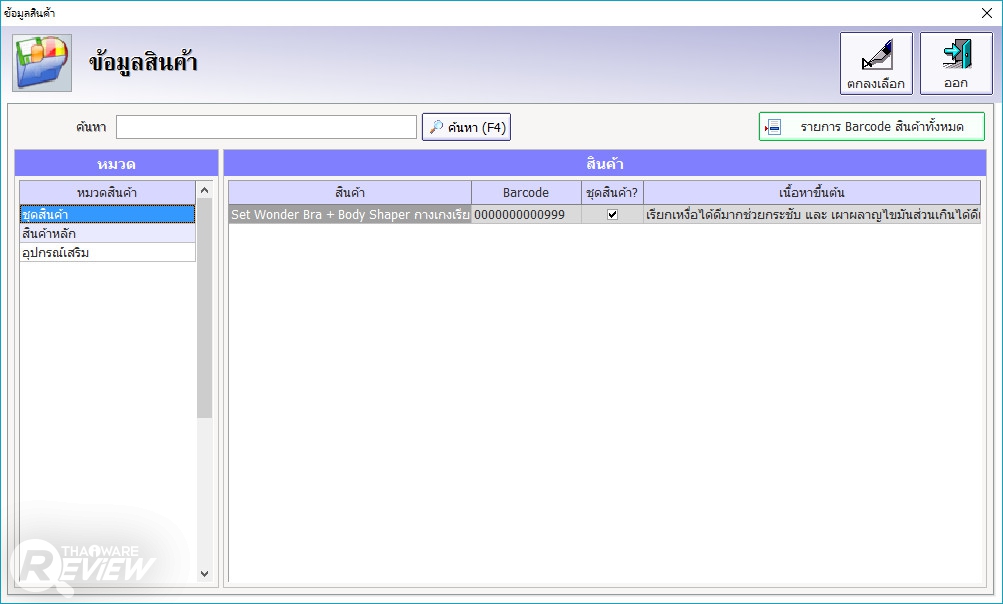1003x604 pixels.
Task: Toggle the ชุดสินค้า? checkbox for Set Wonder Bra
Action: coord(612,214)
